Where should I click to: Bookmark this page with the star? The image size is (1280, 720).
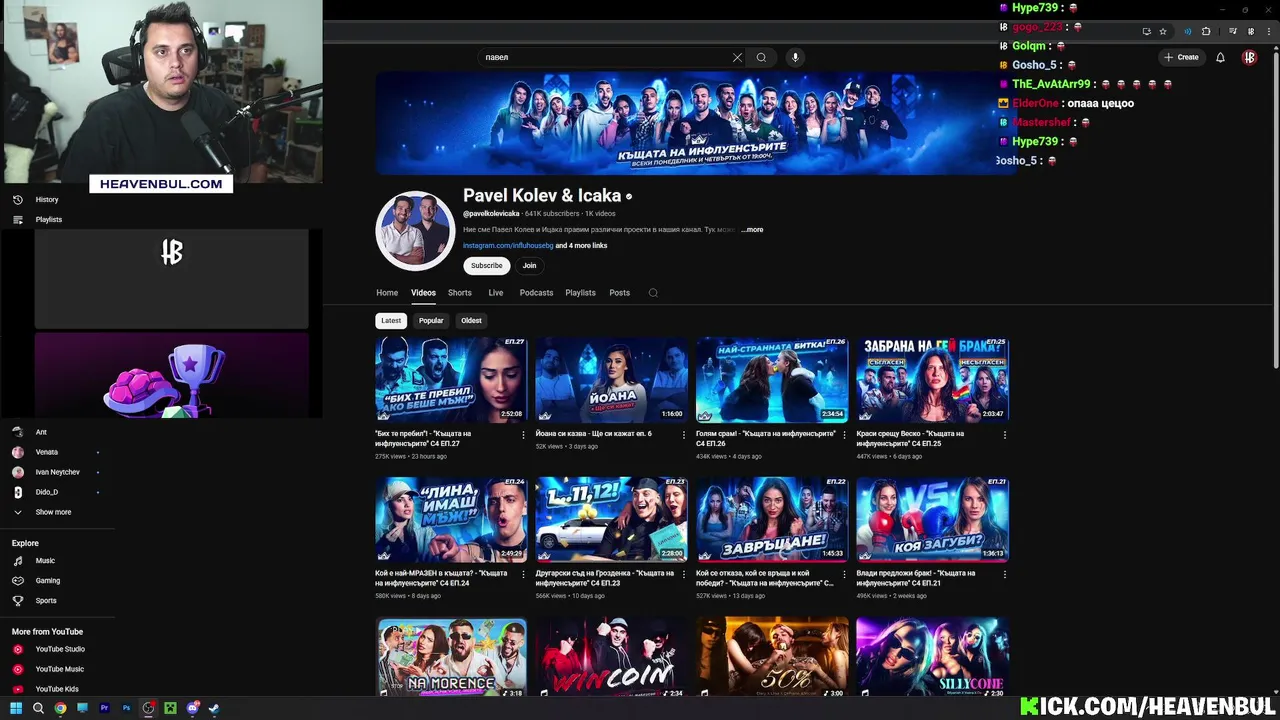(x=1163, y=31)
